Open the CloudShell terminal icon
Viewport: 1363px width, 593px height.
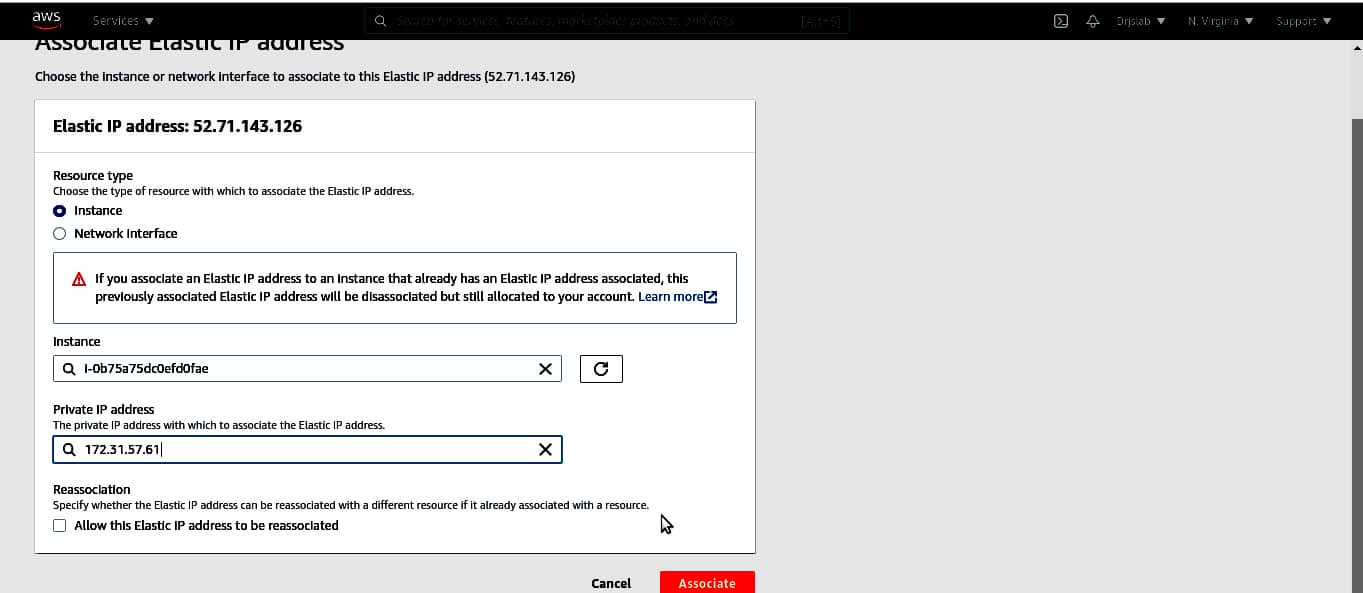1061,21
